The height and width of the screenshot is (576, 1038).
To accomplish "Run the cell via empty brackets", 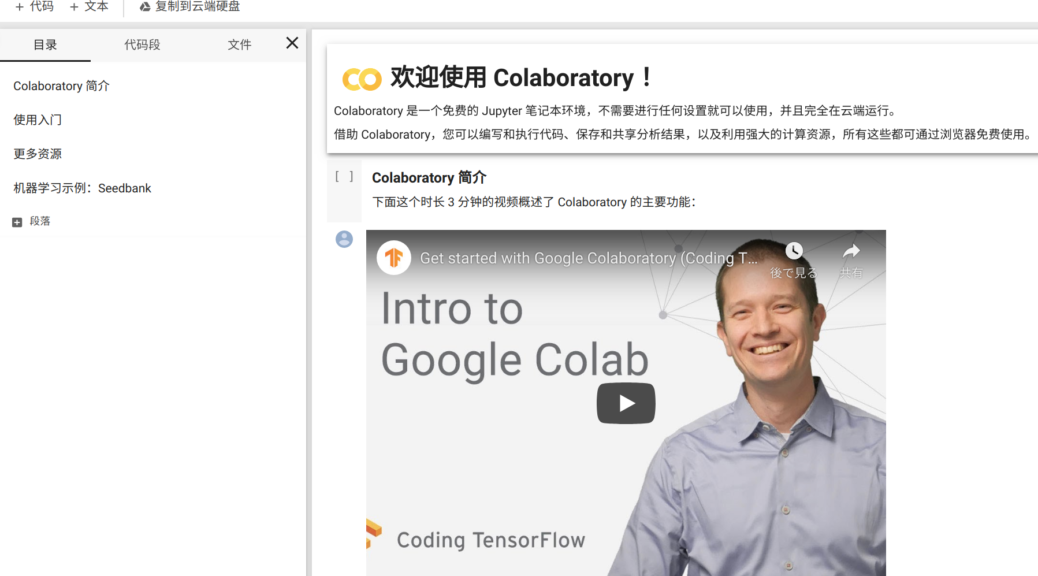I will click(344, 176).
